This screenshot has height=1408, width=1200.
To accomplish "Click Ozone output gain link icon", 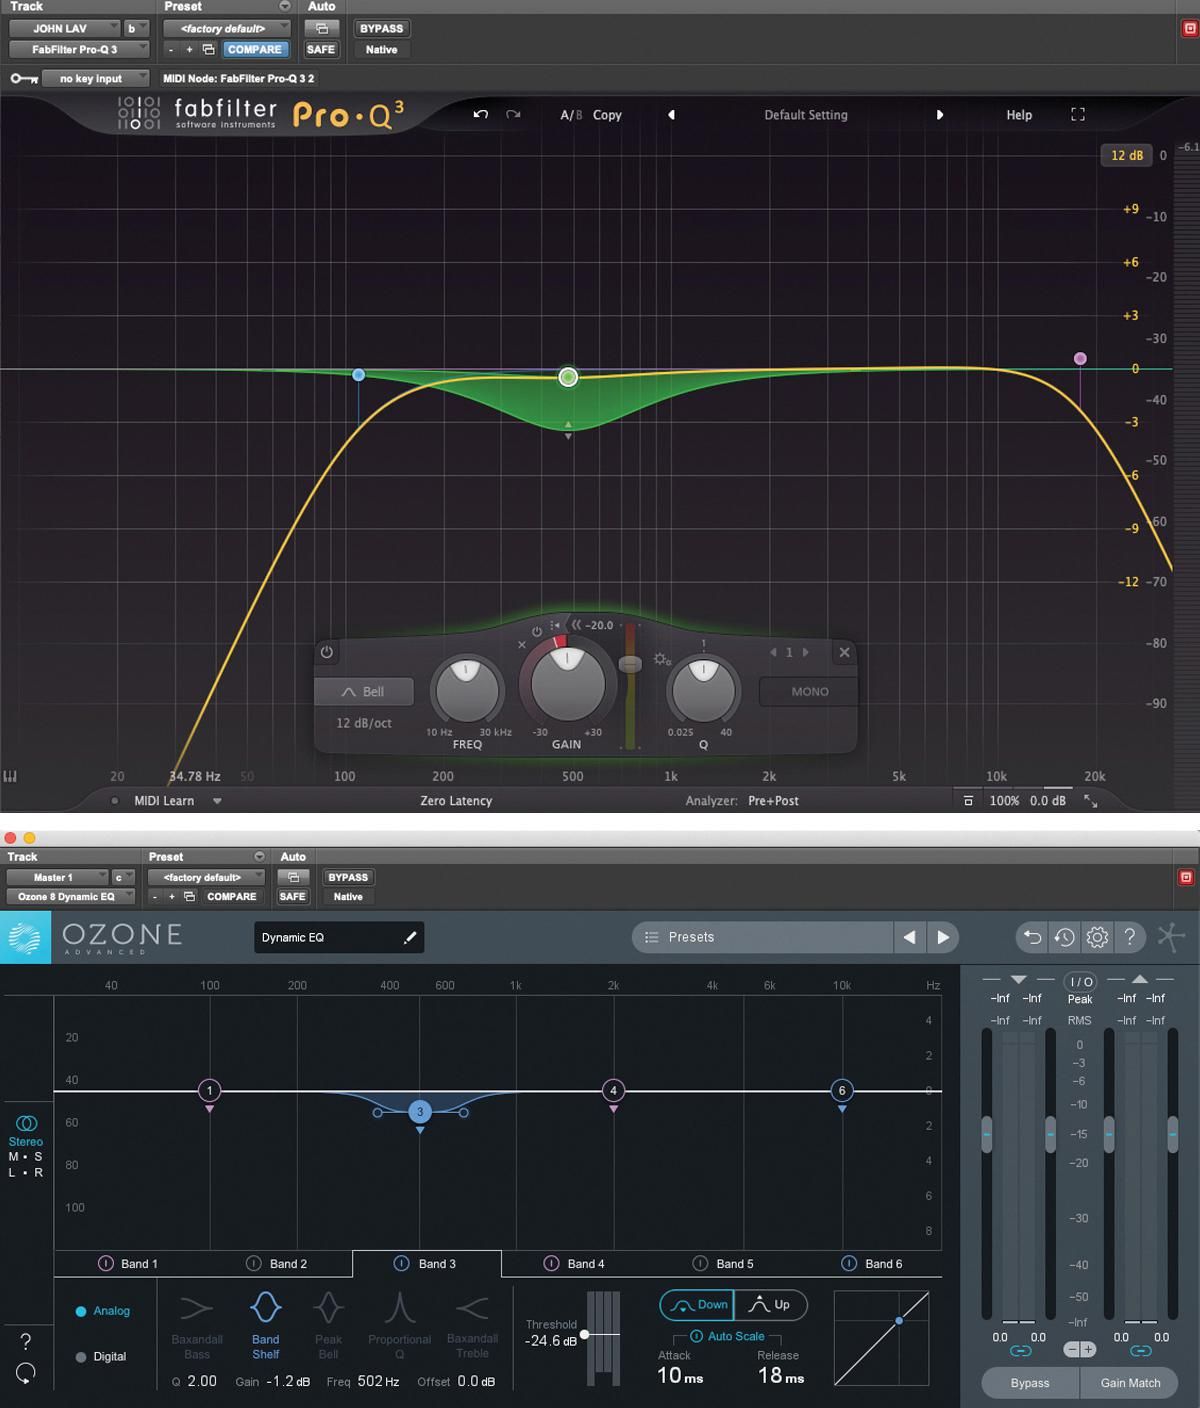I will [x=1140, y=1351].
